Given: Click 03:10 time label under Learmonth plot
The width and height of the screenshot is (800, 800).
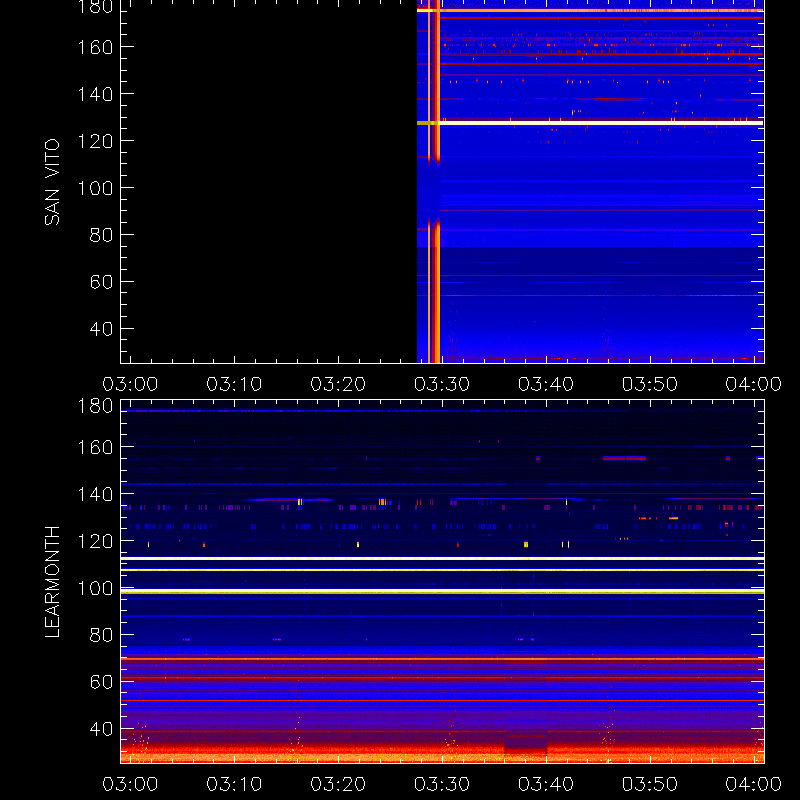Looking at the screenshot, I should coord(234,784).
